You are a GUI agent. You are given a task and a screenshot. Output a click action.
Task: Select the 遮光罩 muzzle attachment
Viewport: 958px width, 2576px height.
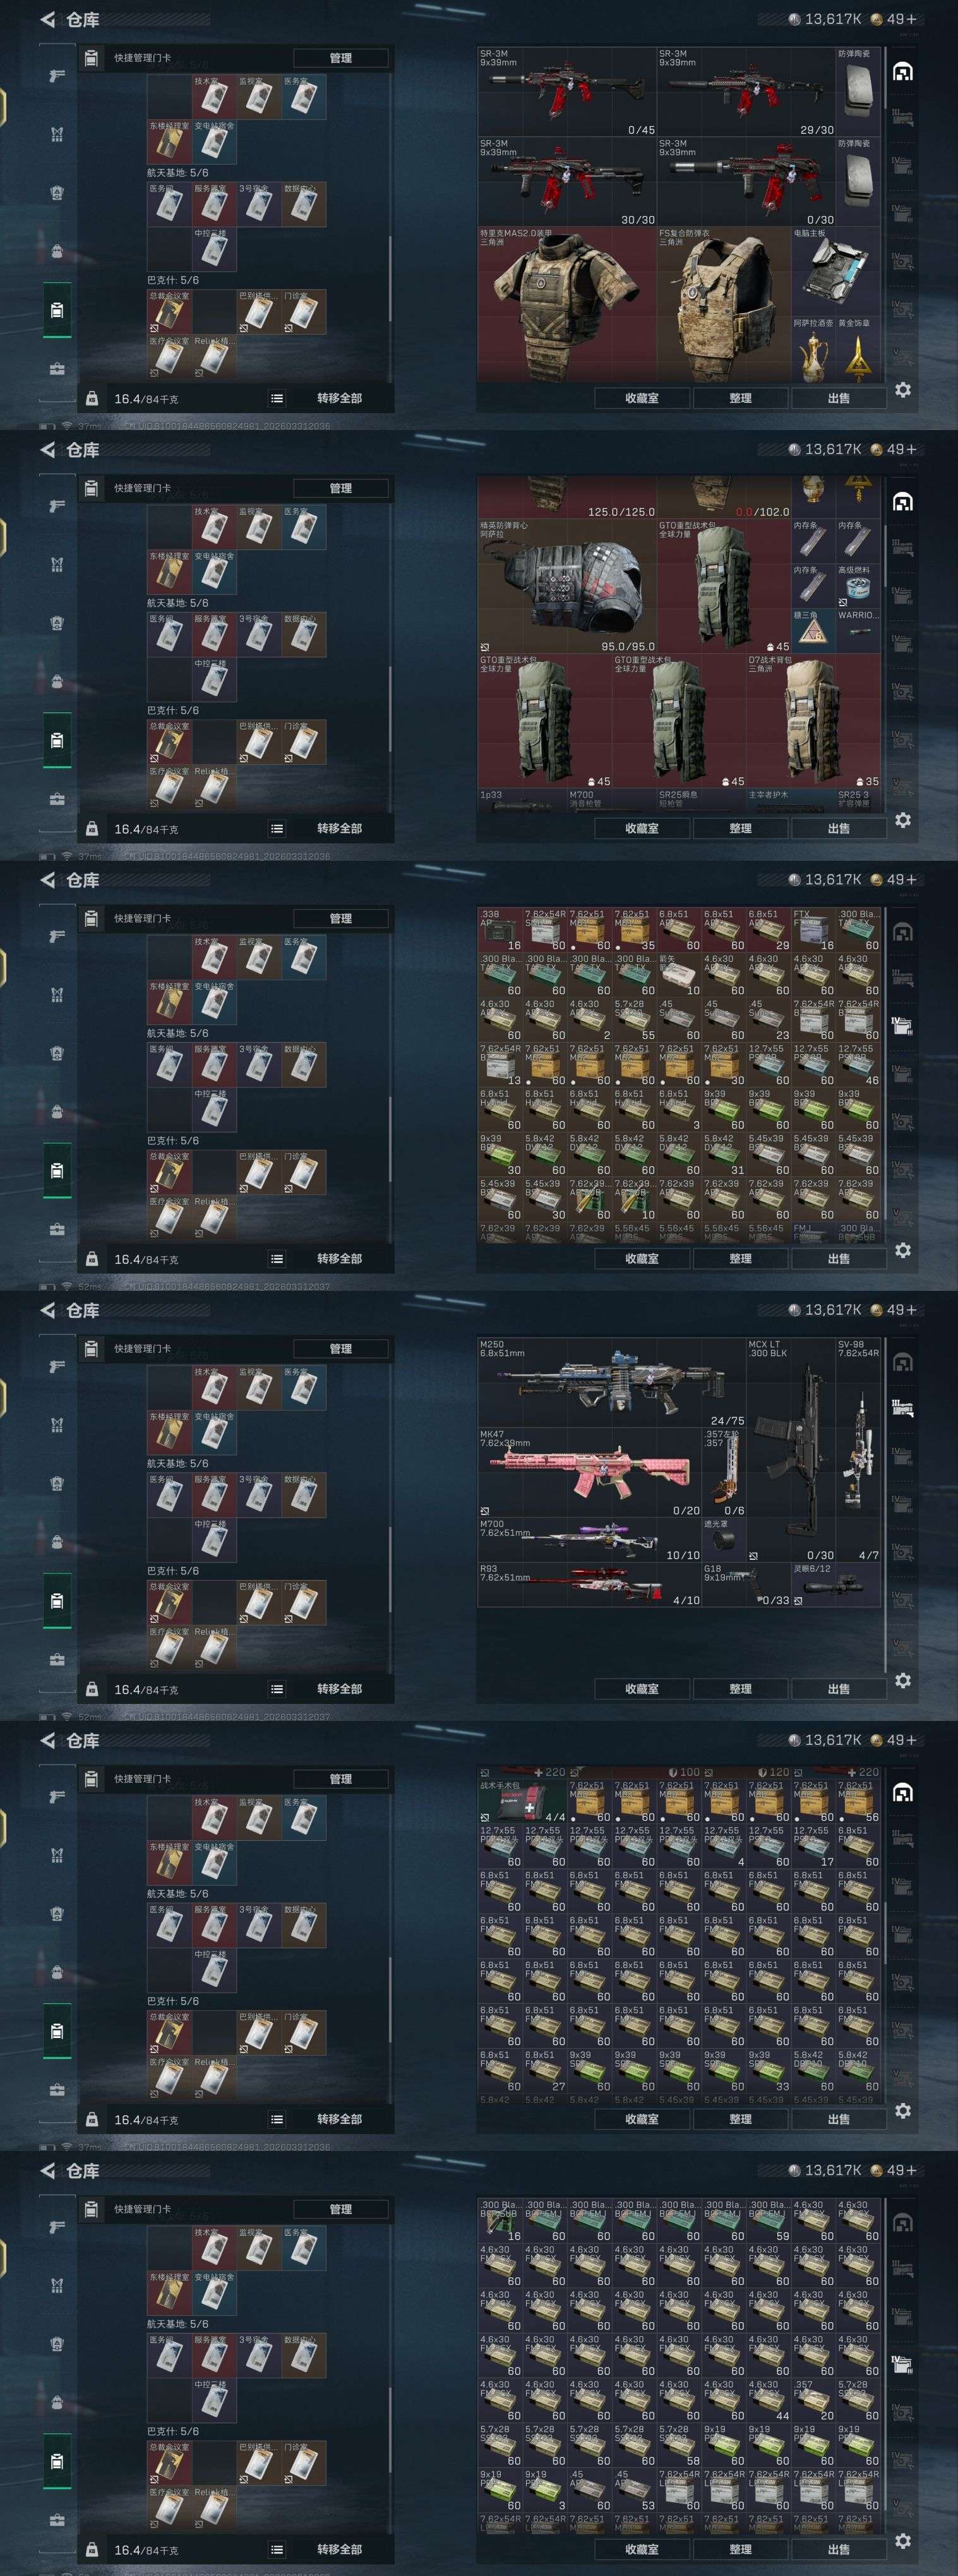[724, 1540]
